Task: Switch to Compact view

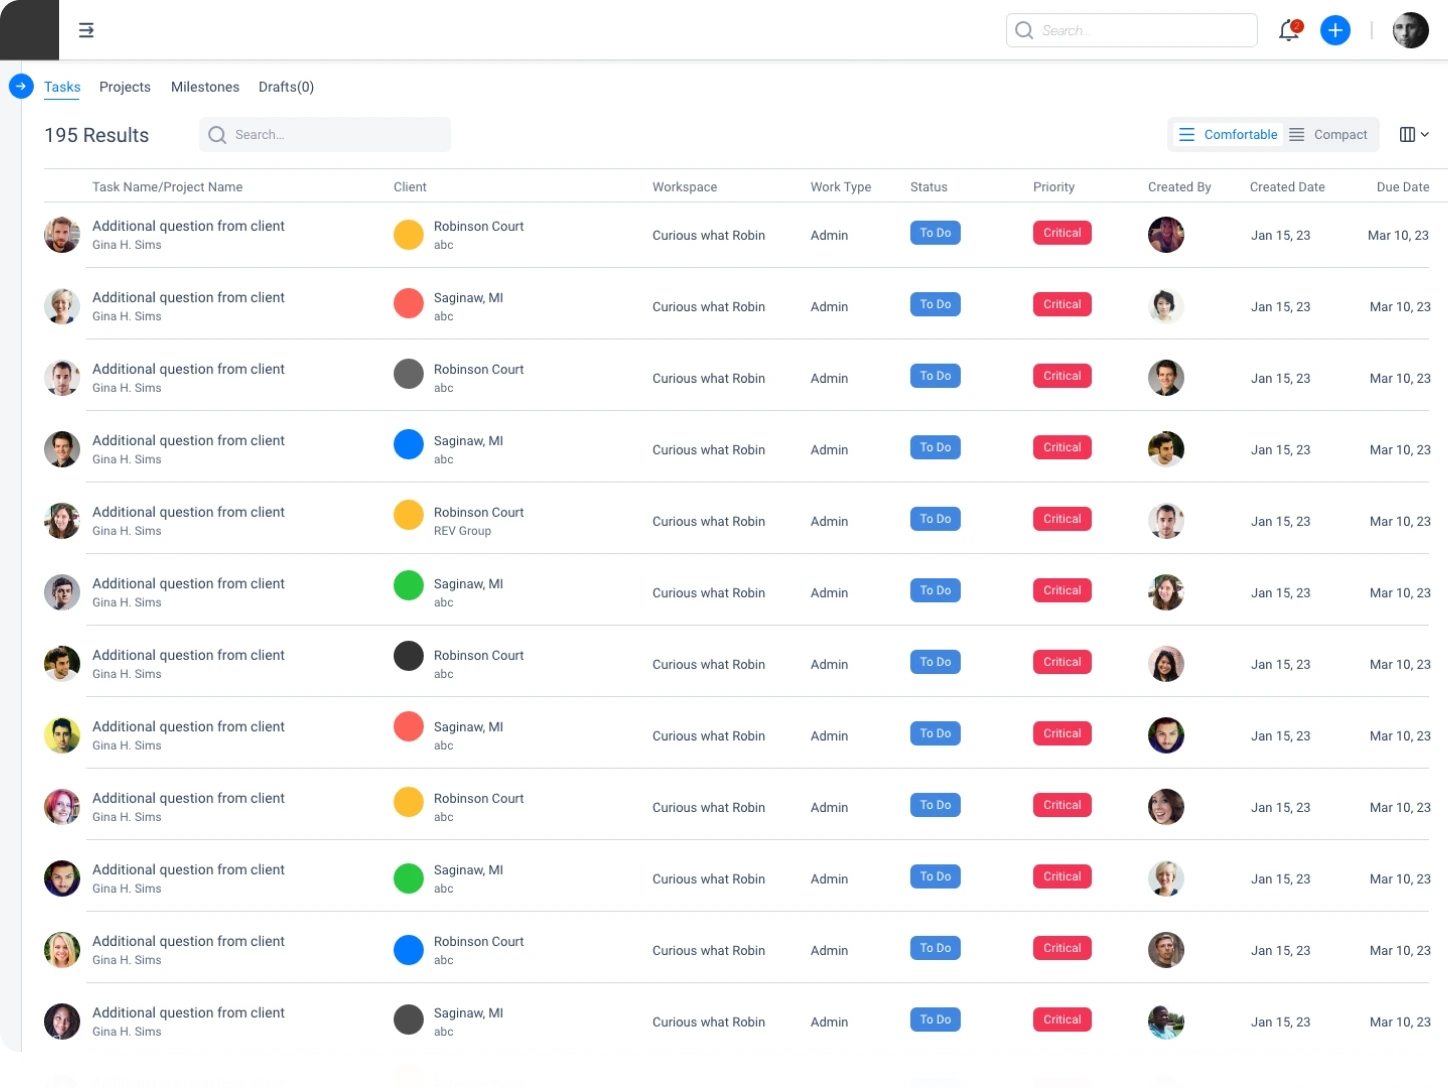Action: (x=1340, y=135)
